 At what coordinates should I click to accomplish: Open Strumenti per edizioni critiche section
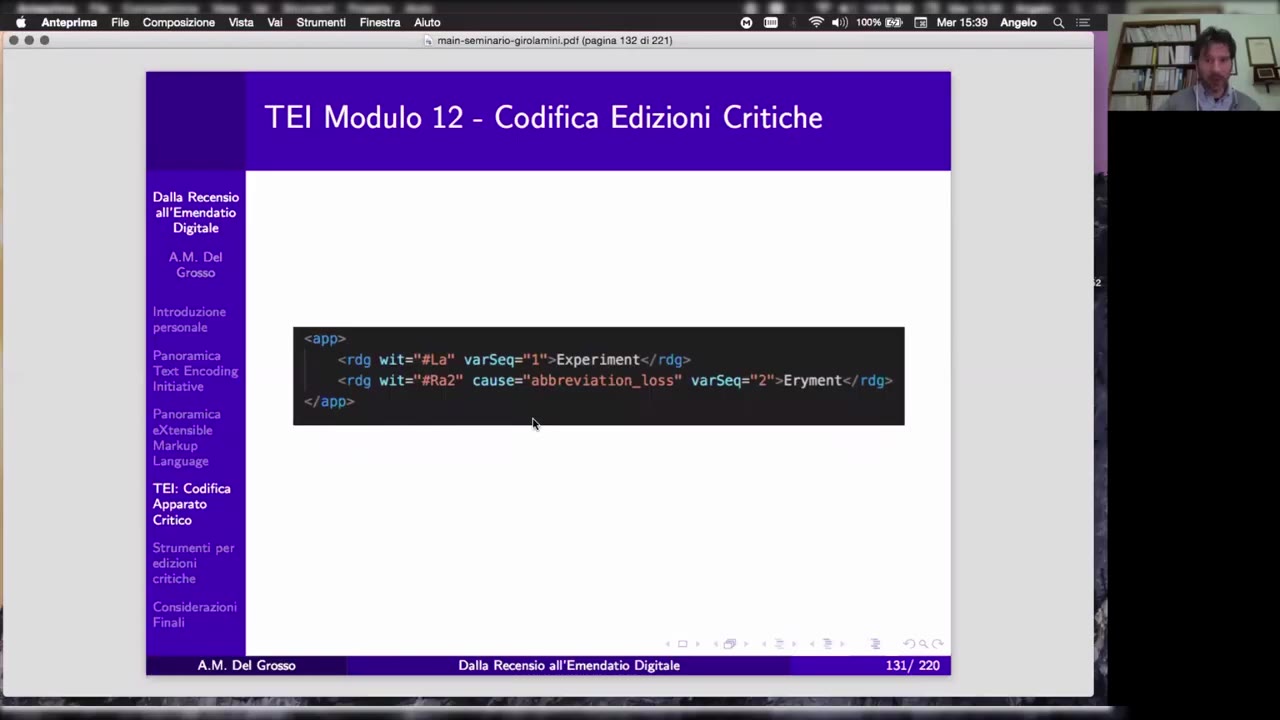[x=193, y=563]
